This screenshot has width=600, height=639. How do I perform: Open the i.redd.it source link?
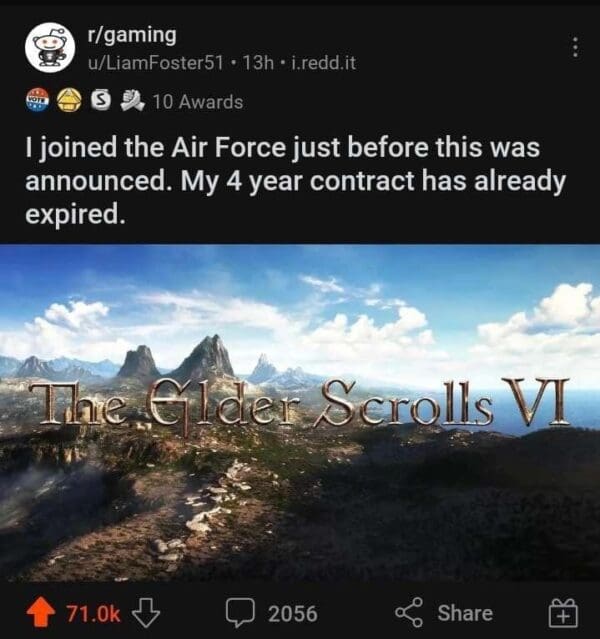322,63
